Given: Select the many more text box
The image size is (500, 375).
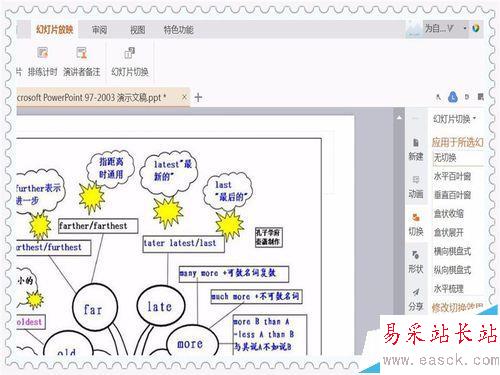Looking at the screenshot, I should (234, 274).
